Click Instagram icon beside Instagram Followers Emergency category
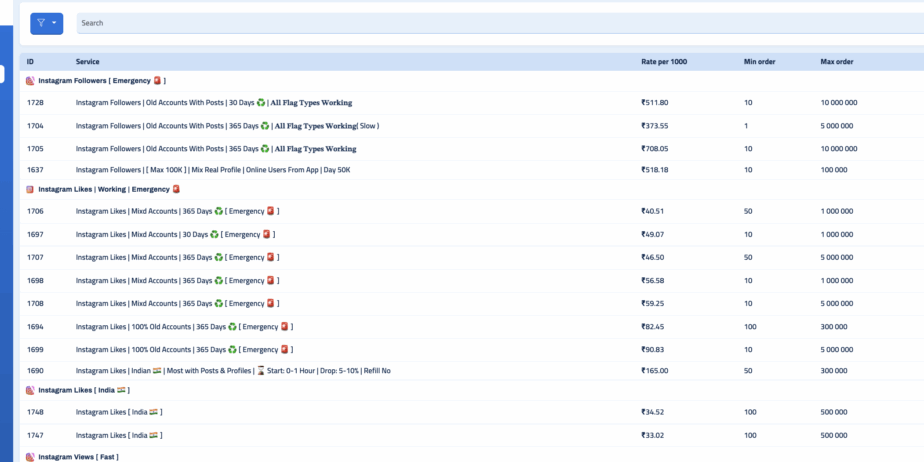 [x=30, y=81]
